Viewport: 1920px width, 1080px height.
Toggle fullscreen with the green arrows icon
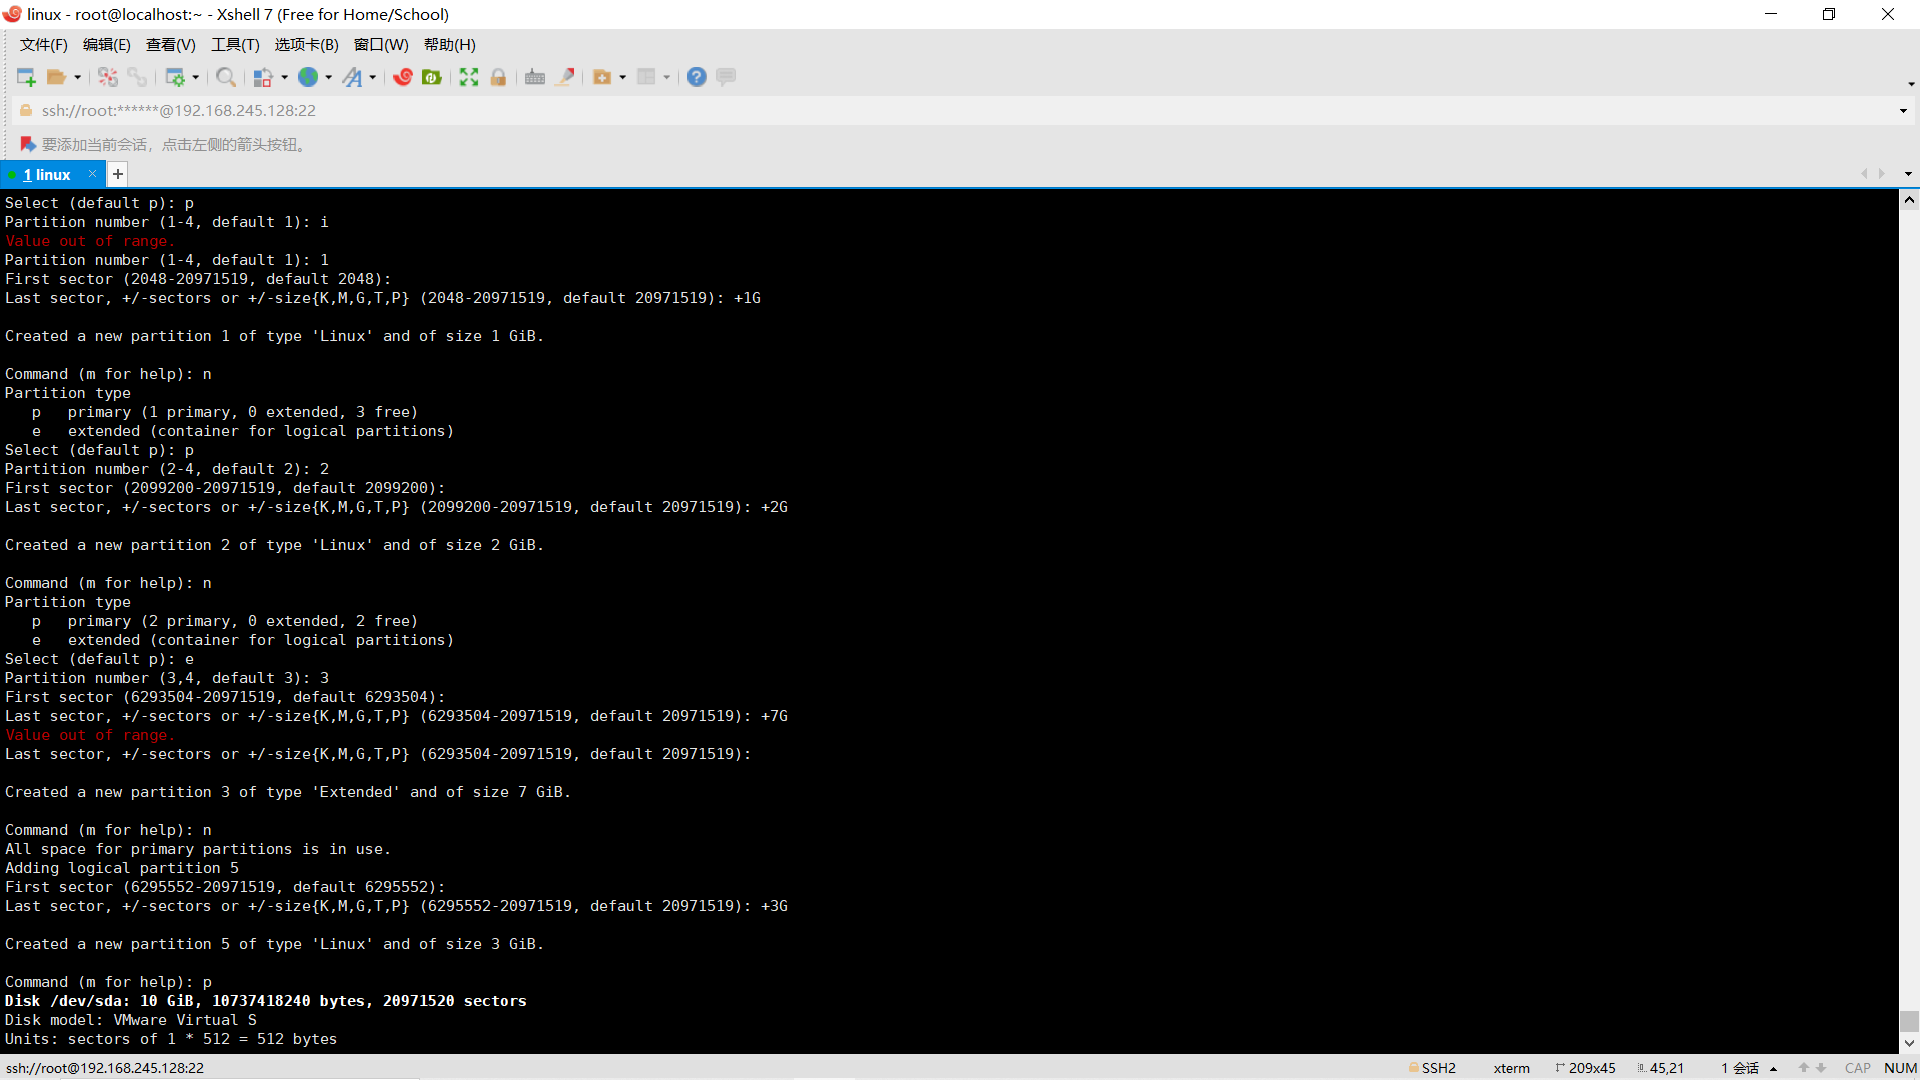(x=469, y=77)
